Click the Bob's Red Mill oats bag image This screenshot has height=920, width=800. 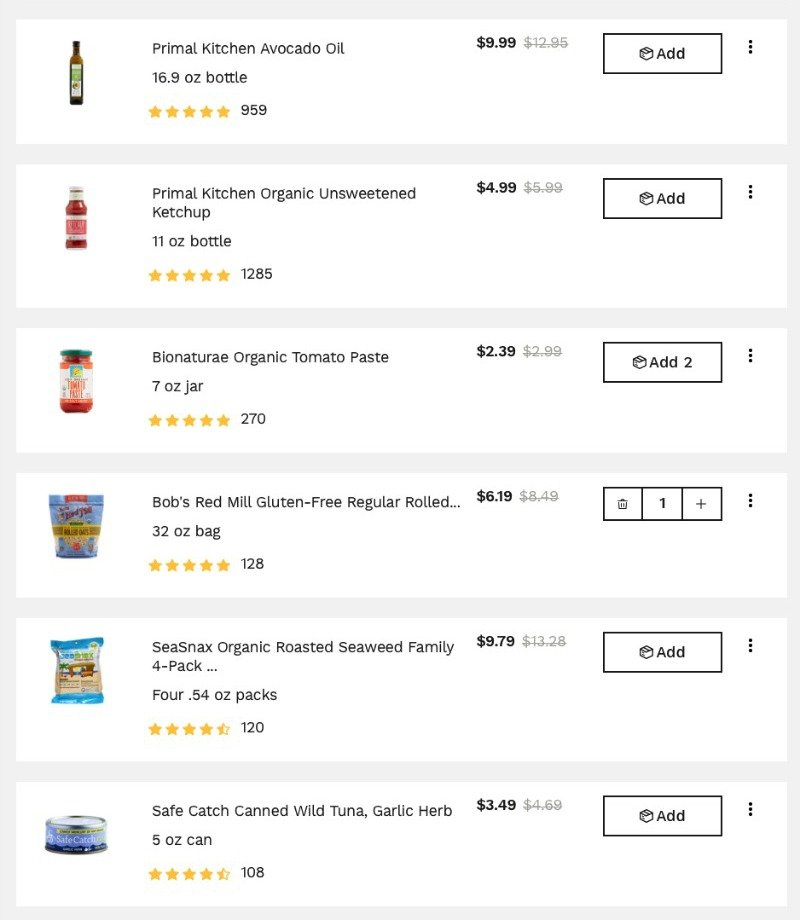76,526
